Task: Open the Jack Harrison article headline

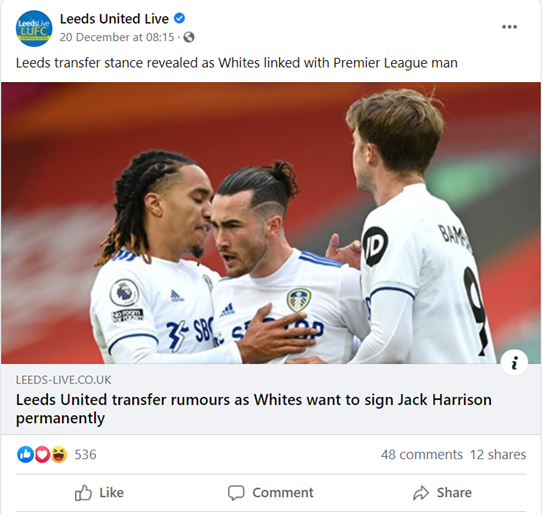Action: tap(254, 409)
